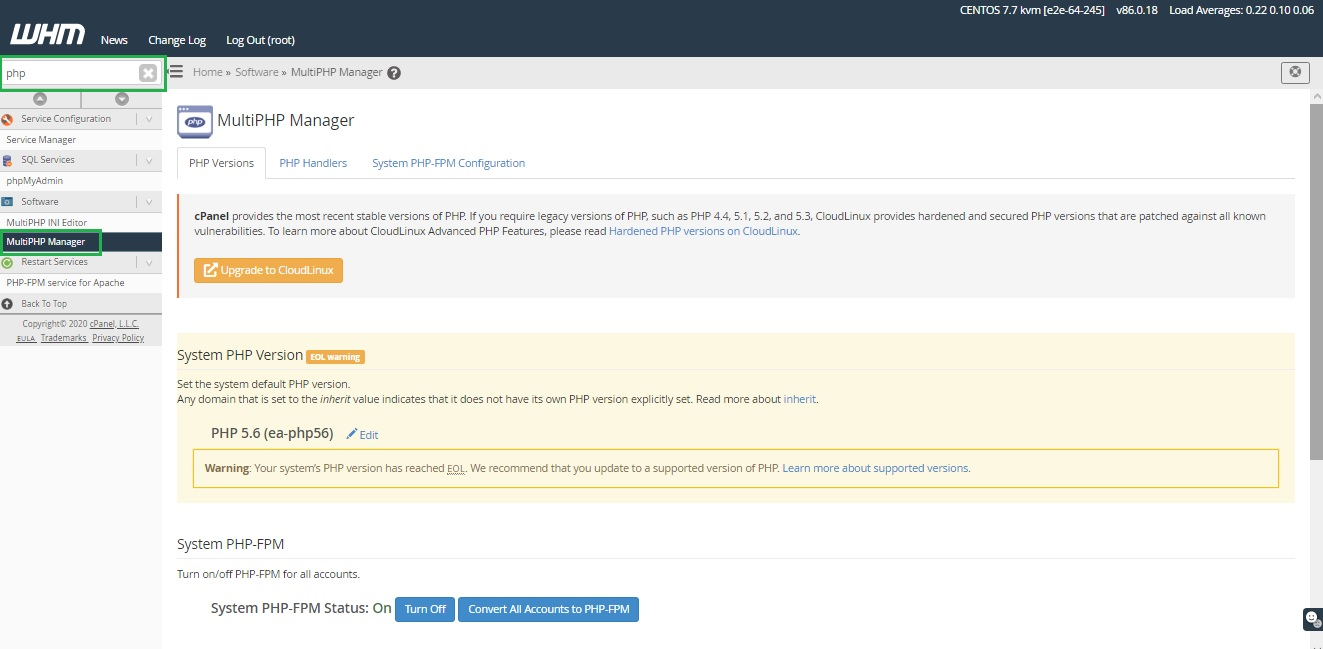Image resolution: width=1323 pixels, height=649 pixels.
Task: Click the MultiPHP Manager page icon
Action: point(194,121)
